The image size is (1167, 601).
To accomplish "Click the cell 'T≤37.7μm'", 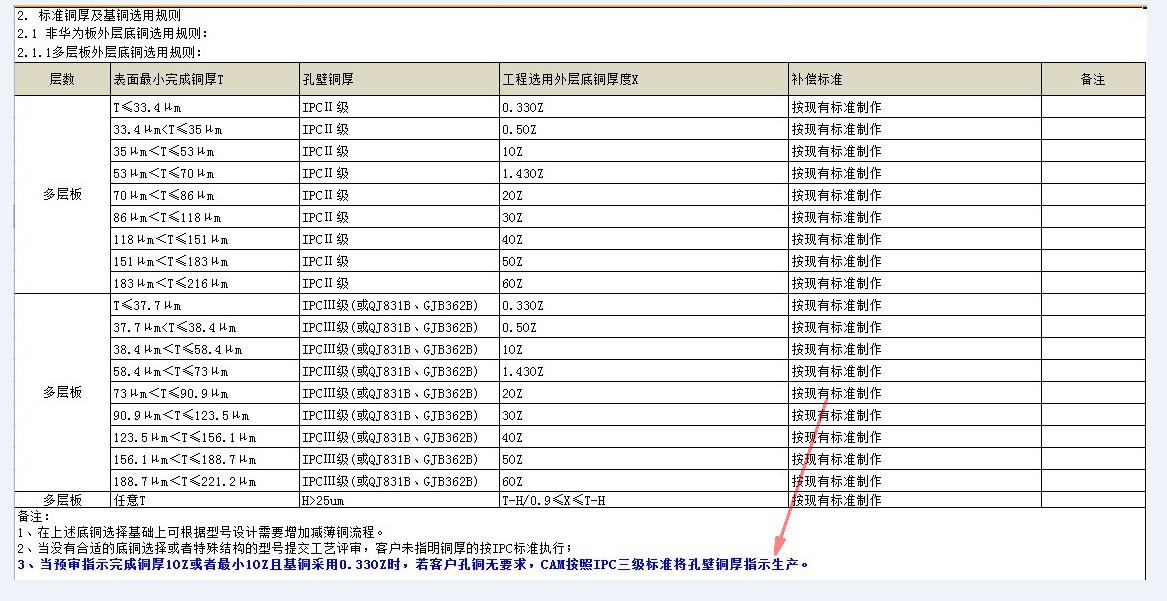I will (205, 305).
